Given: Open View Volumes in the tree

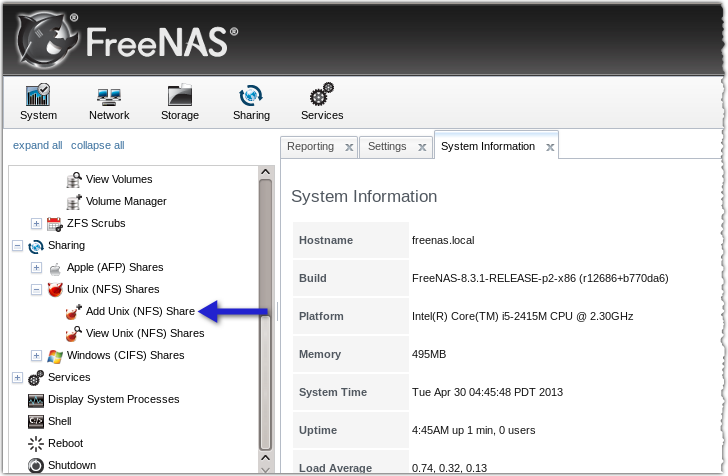Looking at the screenshot, I should pyautogui.click(x=119, y=179).
